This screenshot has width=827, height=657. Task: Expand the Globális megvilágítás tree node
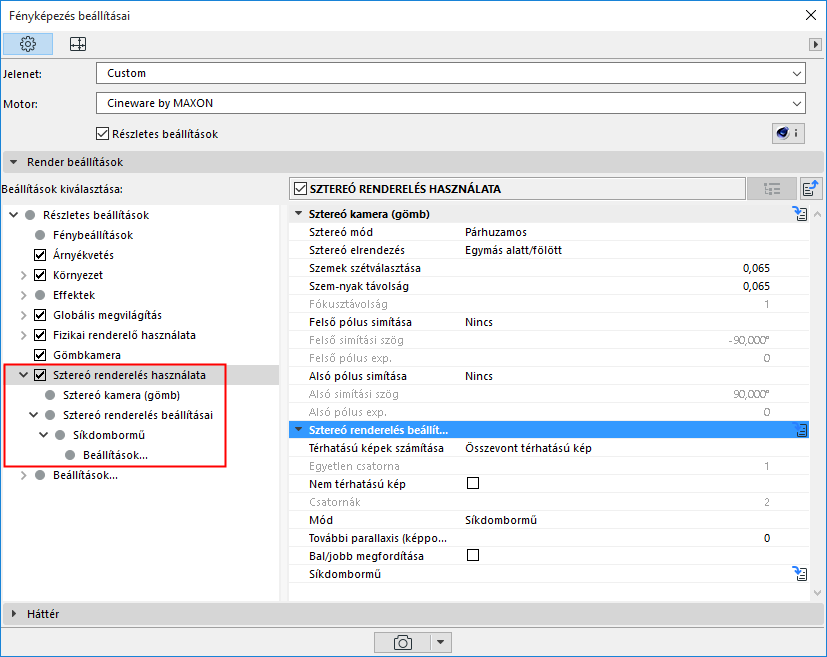24,315
